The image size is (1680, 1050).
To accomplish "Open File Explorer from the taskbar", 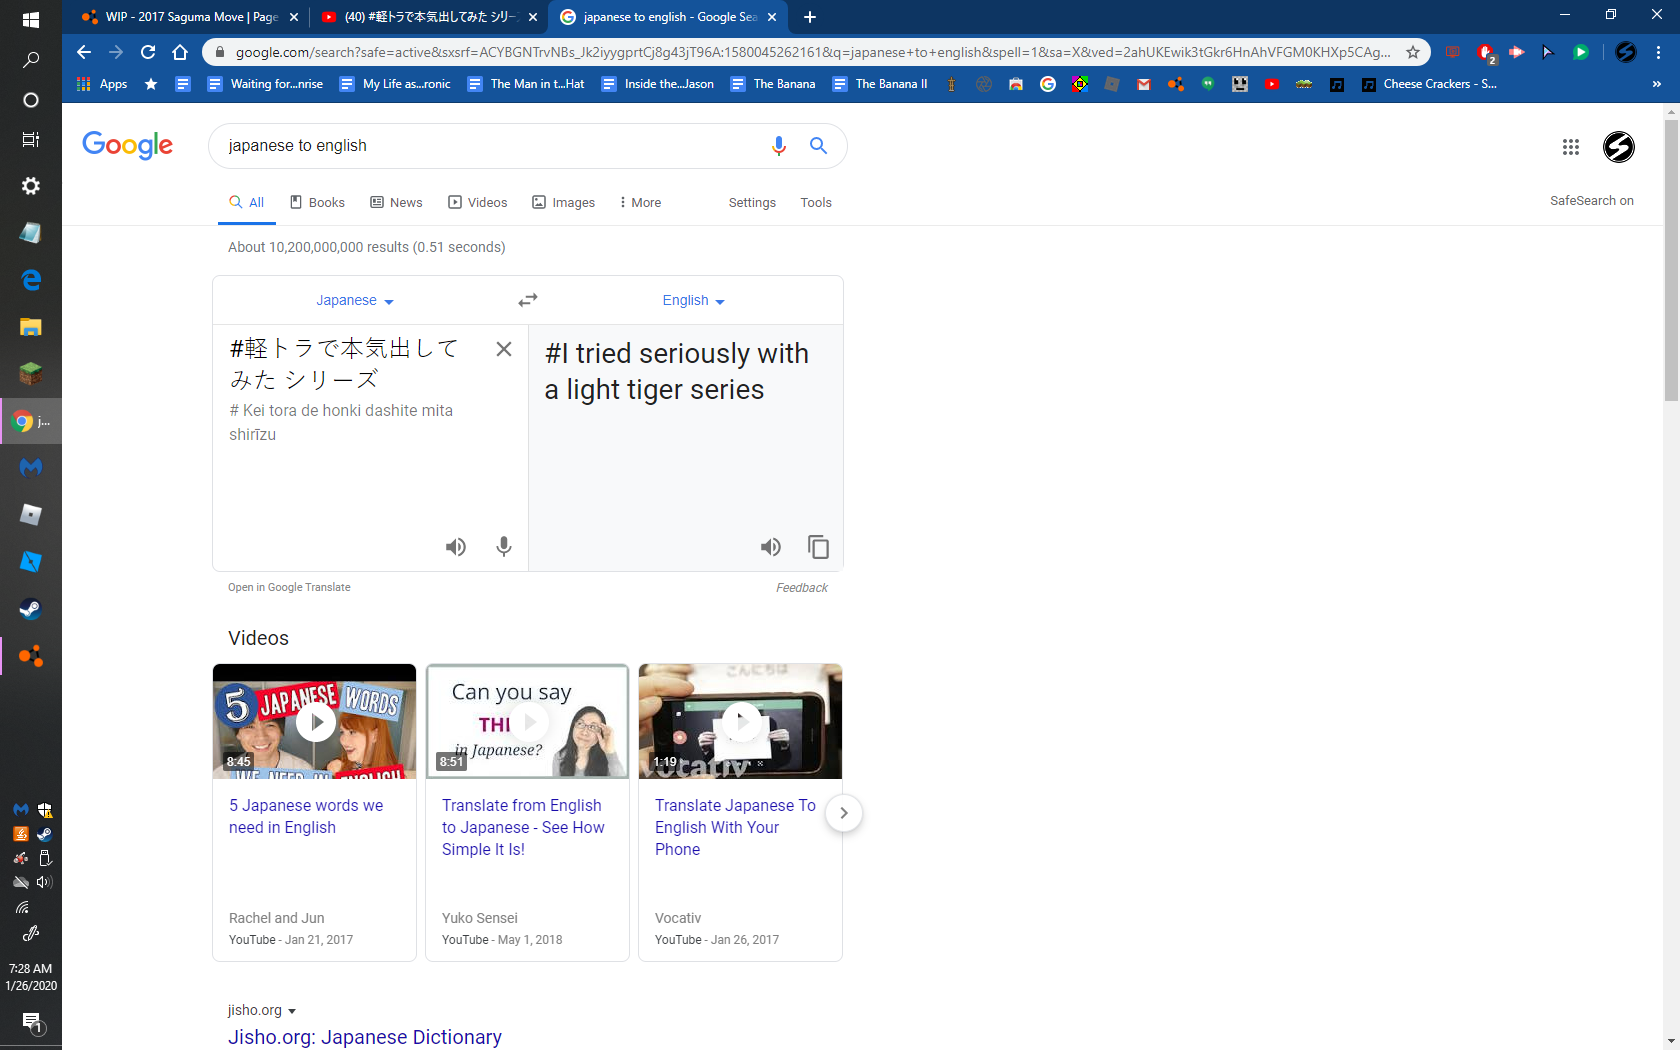I will coord(31,327).
